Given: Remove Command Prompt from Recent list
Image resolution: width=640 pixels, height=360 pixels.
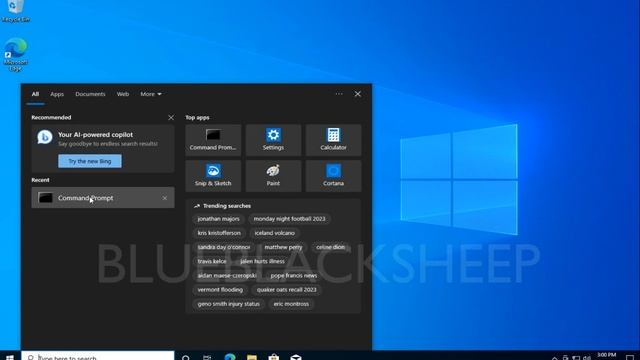Looking at the screenshot, I should coord(164,198).
